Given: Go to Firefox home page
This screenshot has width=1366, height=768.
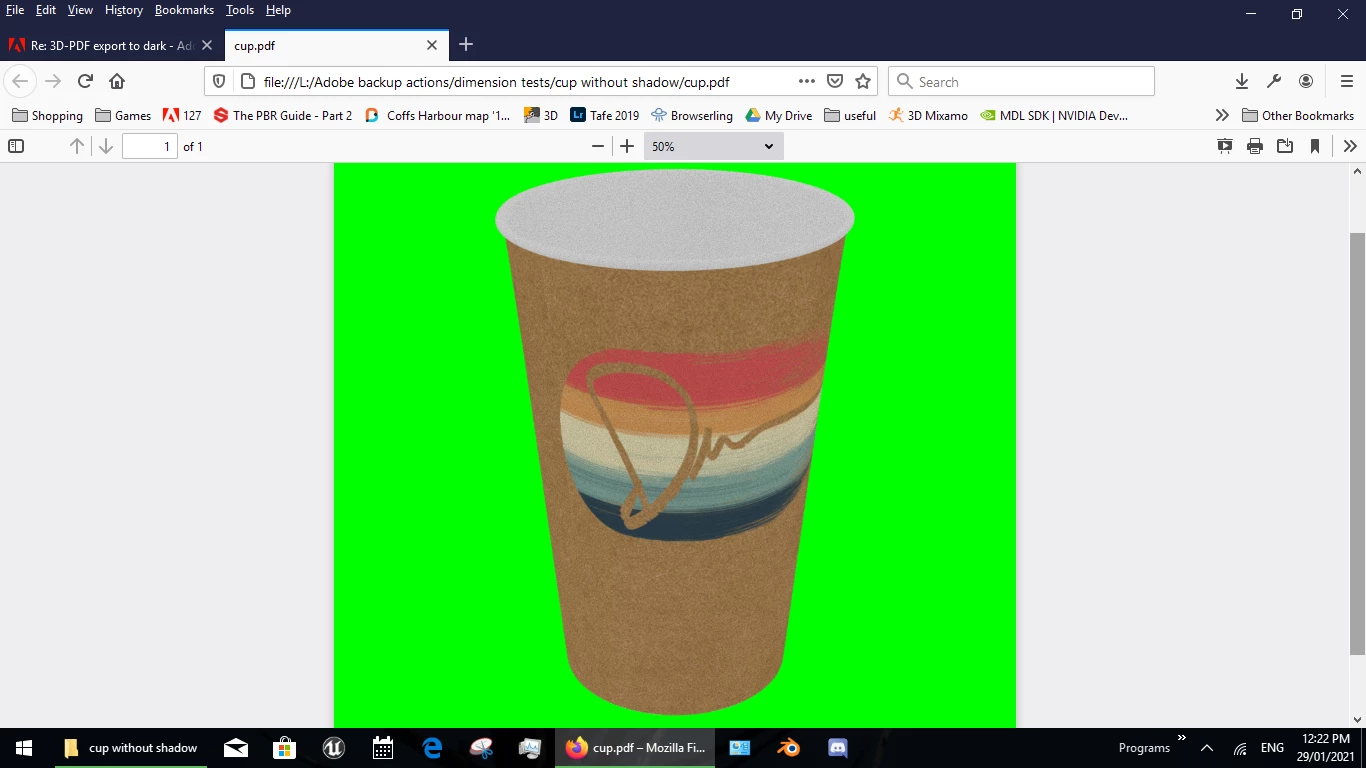Looking at the screenshot, I should [117, 82].
